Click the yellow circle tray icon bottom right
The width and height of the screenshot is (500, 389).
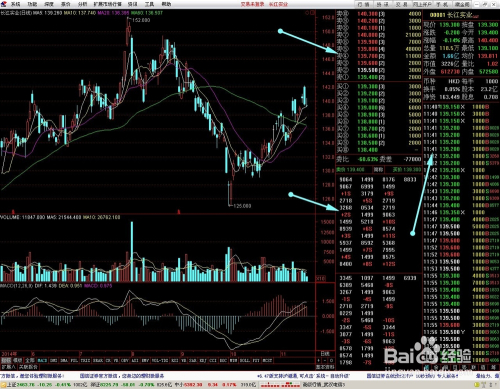click(x=476, y=385)
